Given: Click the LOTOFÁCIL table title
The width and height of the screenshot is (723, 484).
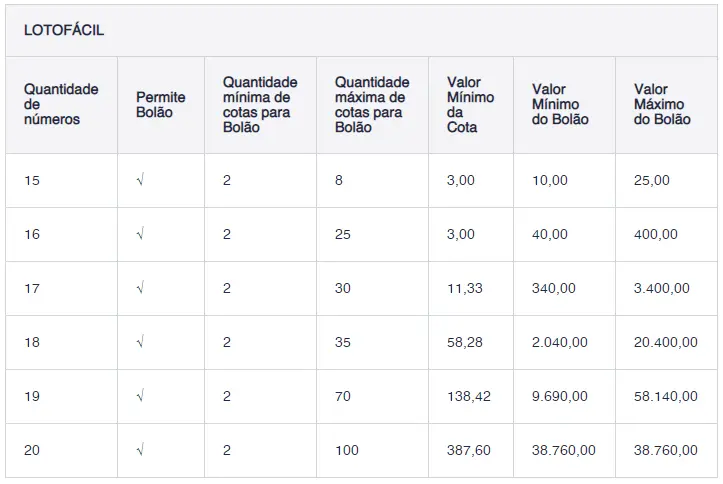Looking at the screenshot, I should (x=64, y=31).
